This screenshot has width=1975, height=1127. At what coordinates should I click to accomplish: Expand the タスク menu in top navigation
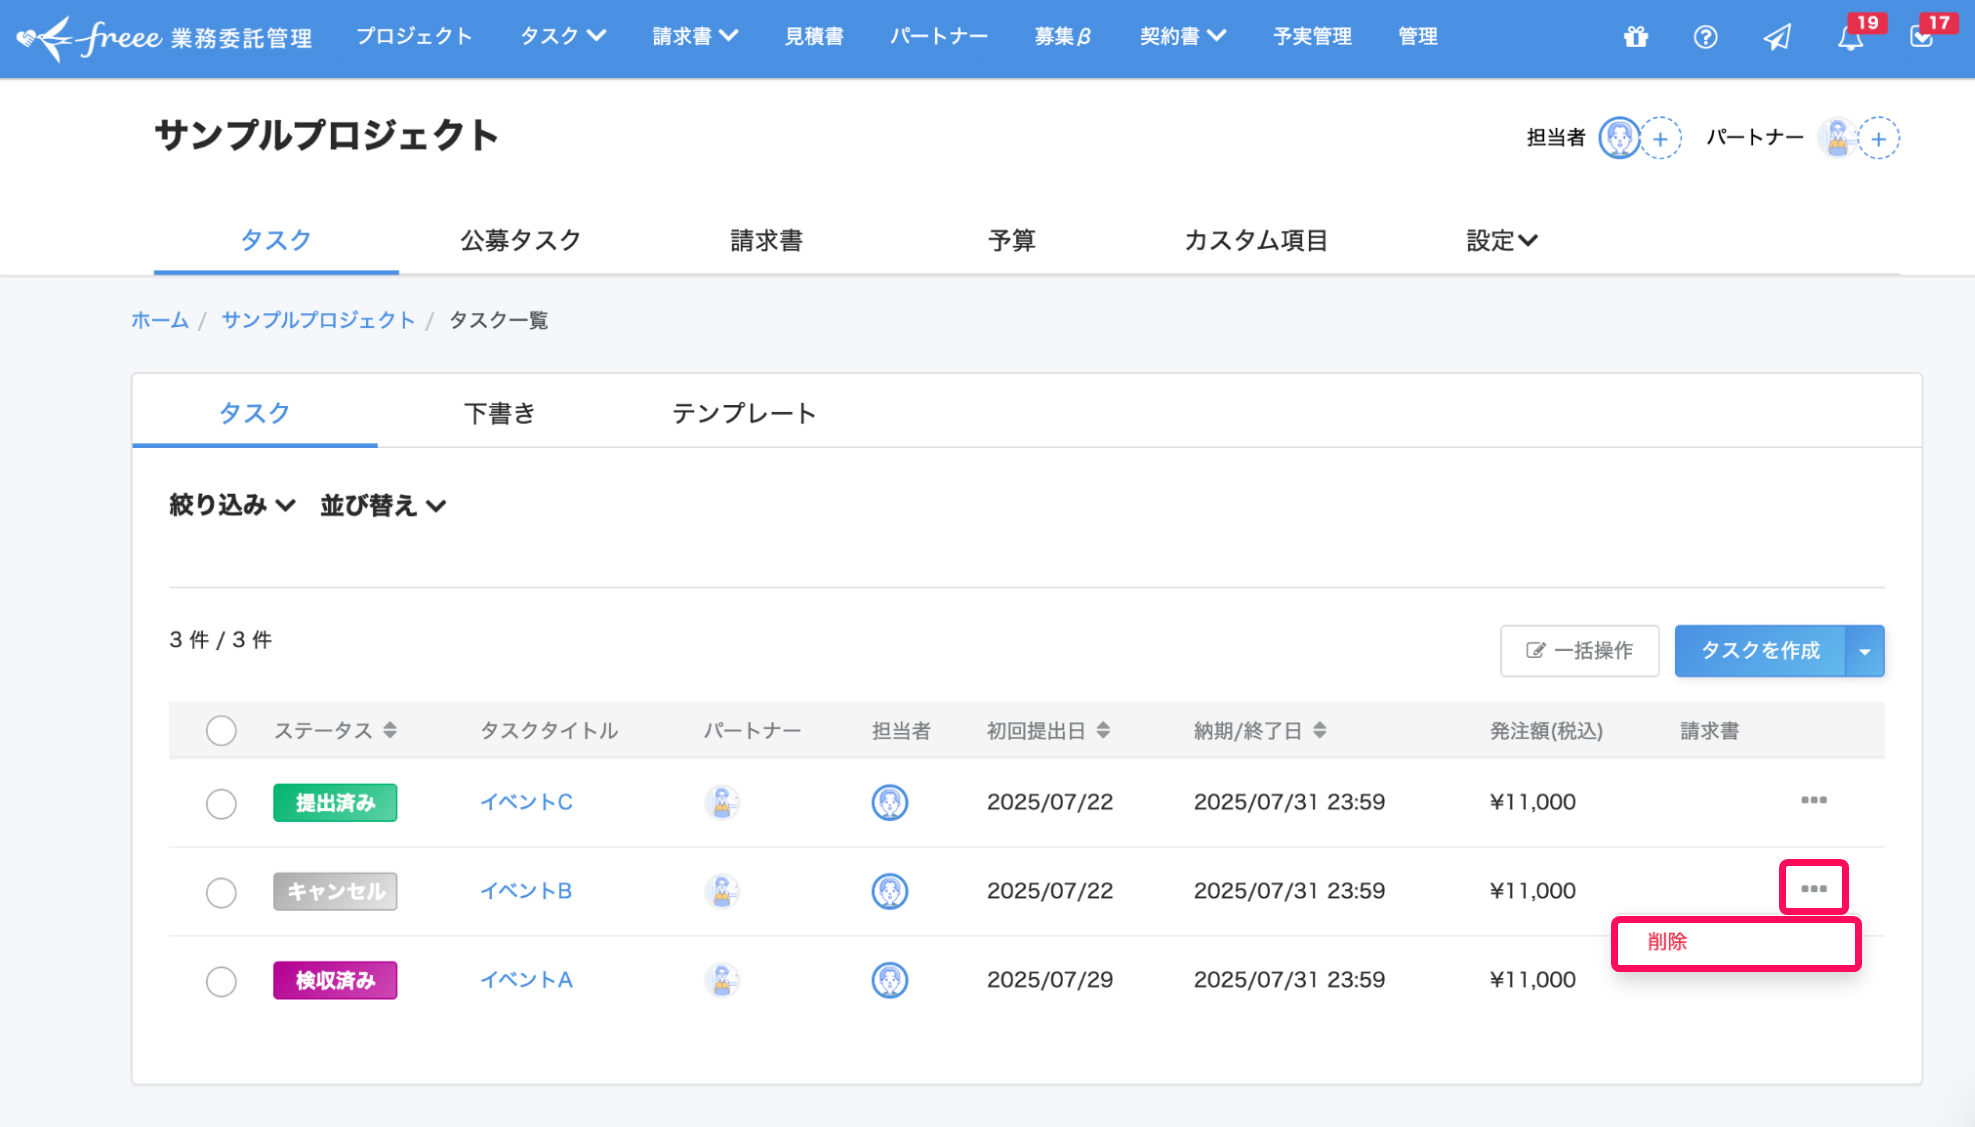pyautogui.click(x=563, y=36)
